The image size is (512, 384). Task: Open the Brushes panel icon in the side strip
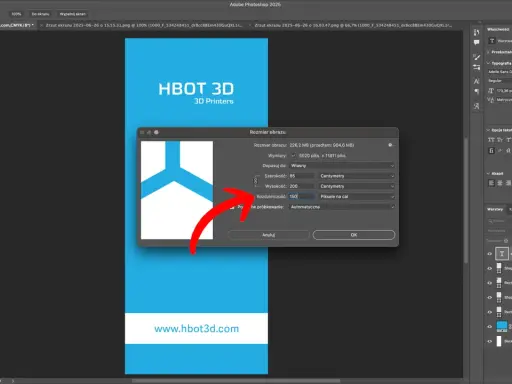point(476,57)
